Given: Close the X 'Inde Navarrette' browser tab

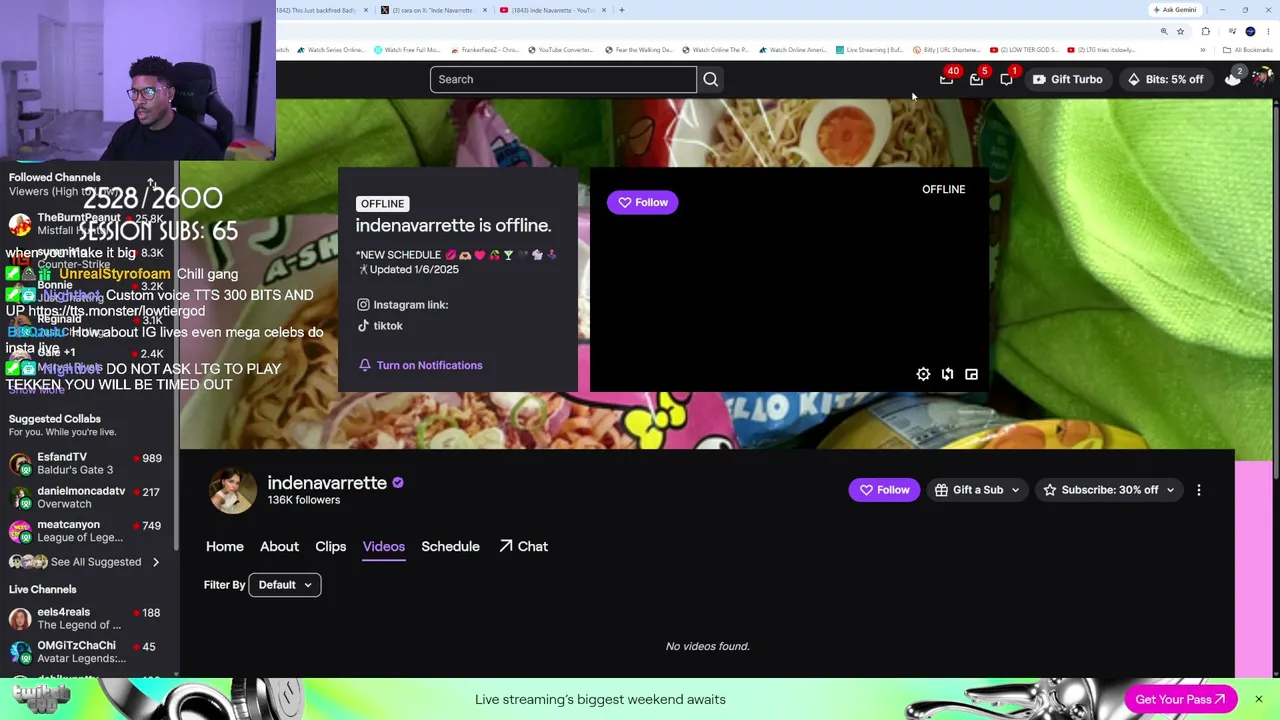Looking at the screenshot, I should (x=485, y=10).
